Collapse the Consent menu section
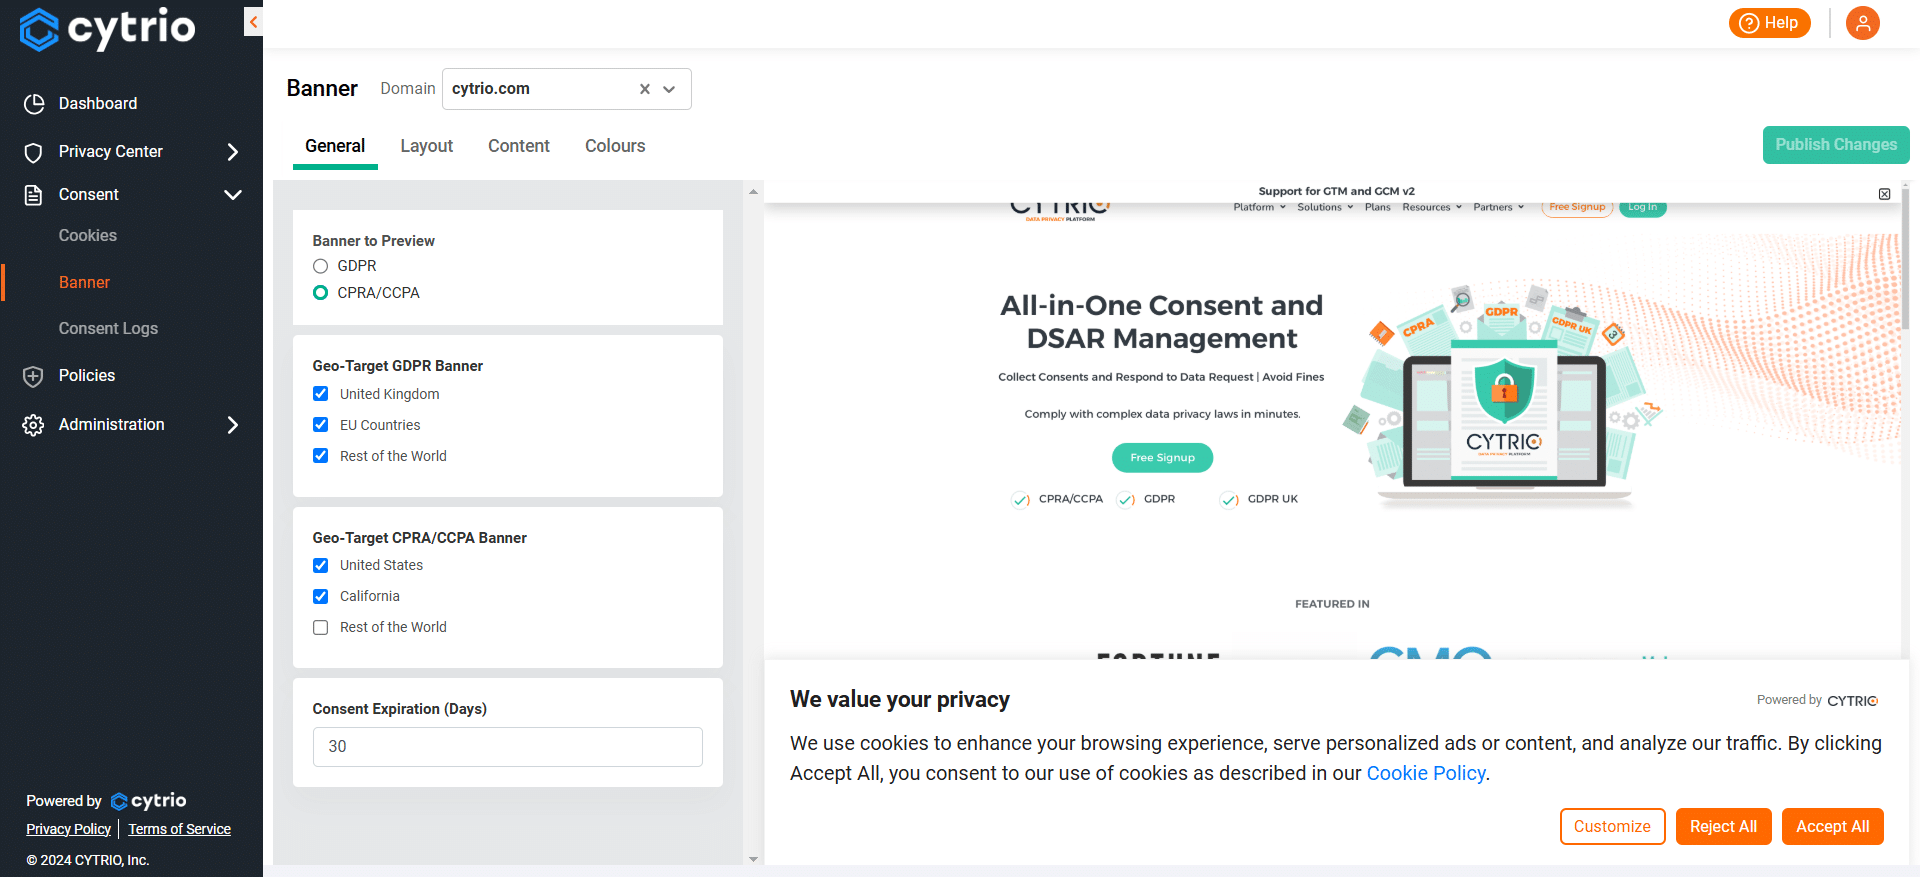 pyautogui.click(x=233, y=195)
